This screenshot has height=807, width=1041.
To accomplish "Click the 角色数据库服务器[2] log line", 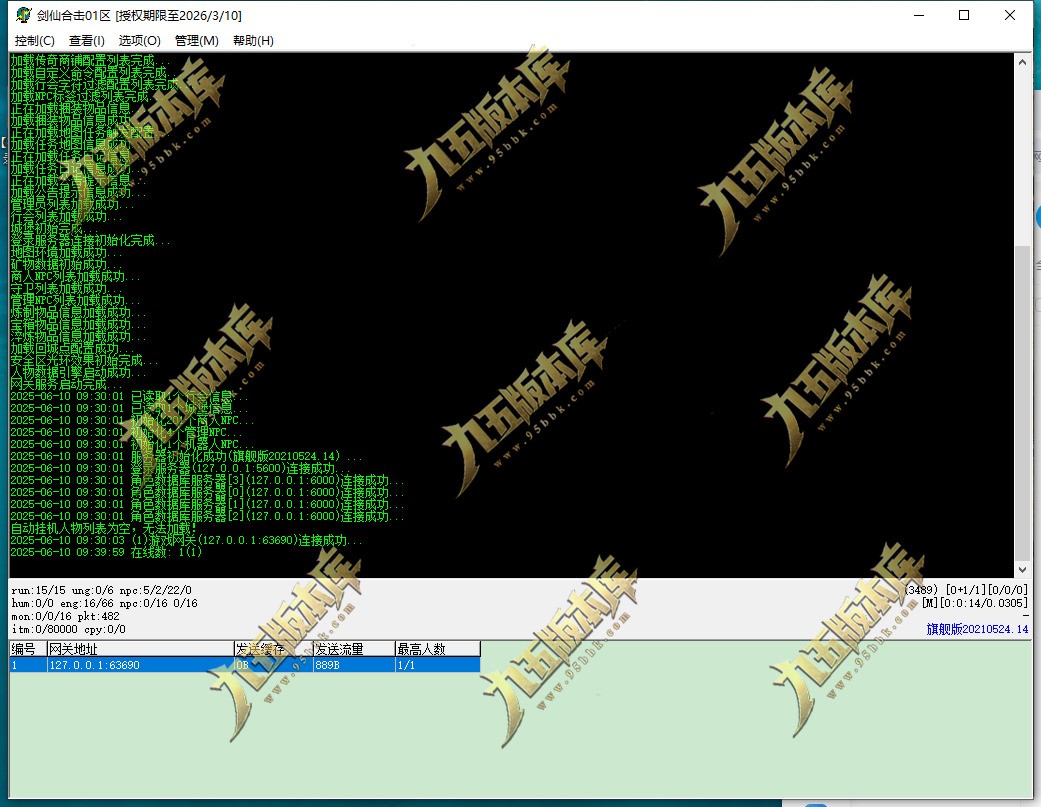I will click(x=207, y=516).
